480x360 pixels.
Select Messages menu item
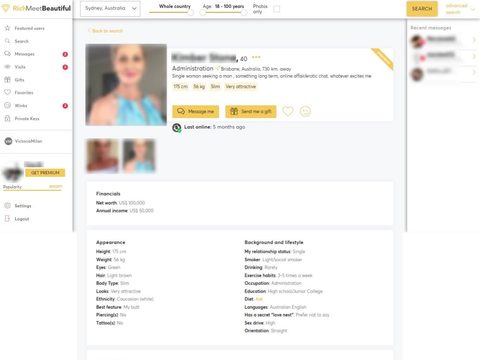(24, 54)
